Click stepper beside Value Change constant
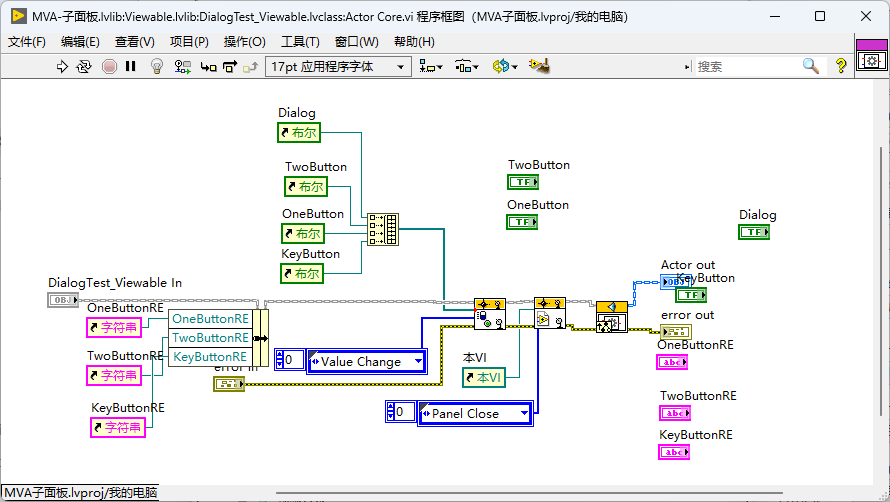This screenshot has width=890, height=502. [x=279, y=359]
